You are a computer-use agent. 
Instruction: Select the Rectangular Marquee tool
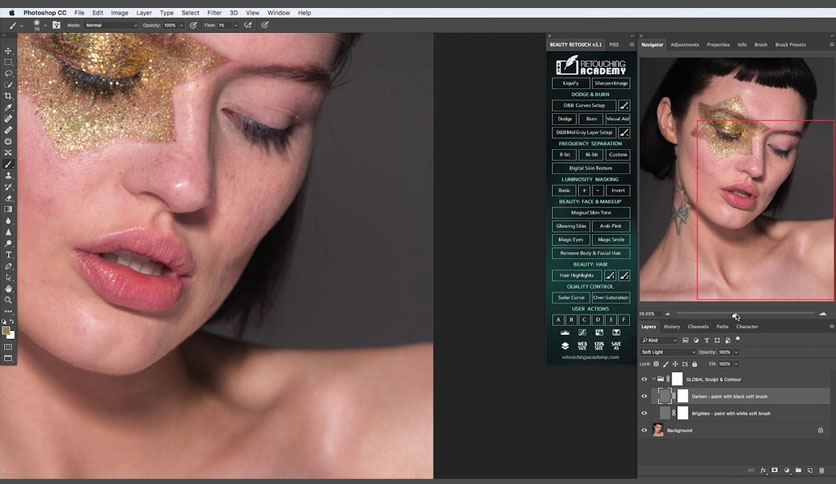point(8,62)
